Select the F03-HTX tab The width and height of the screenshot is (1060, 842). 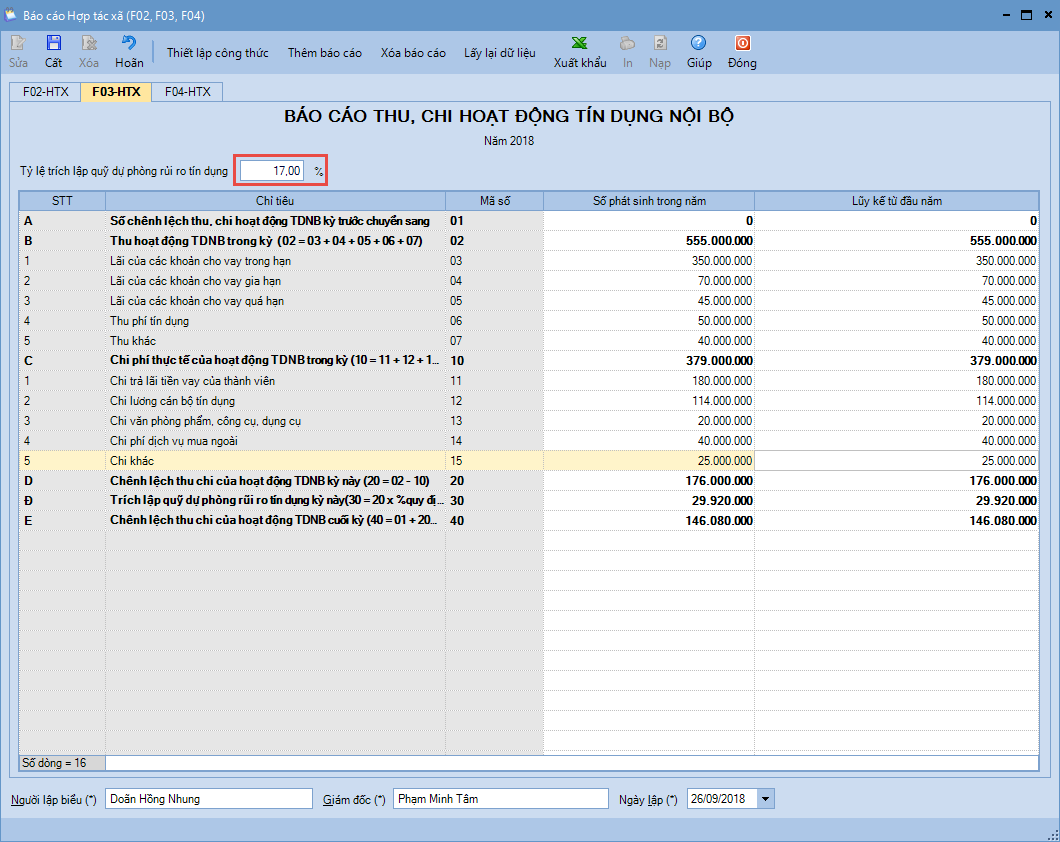(x=116, y=92)
